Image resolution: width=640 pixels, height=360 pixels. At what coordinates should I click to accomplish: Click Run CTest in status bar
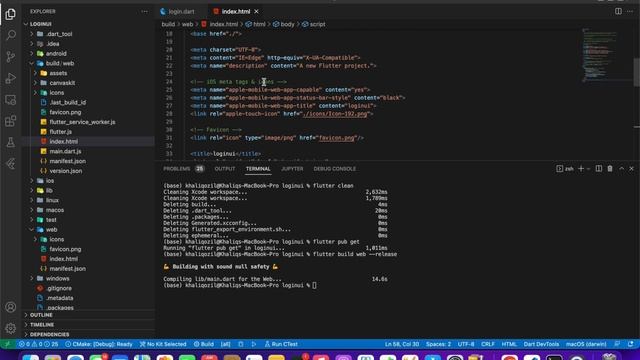[x=281, y=344]
